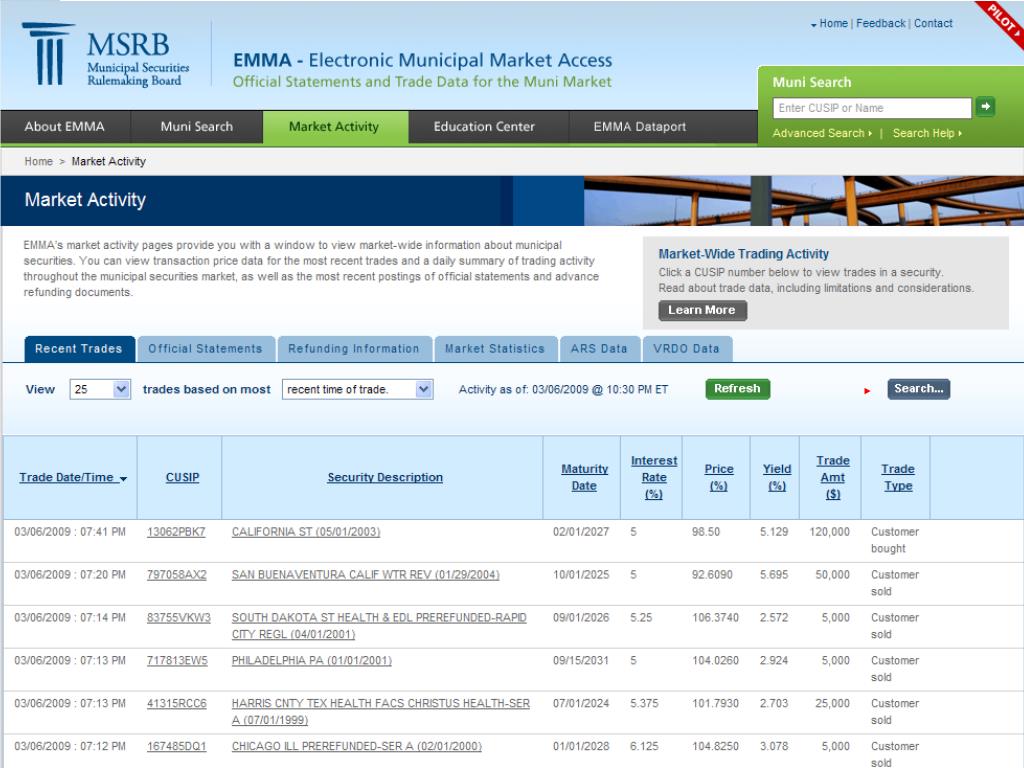Click yield value 5.695
The image size is (1024, 768).
[x=774, y=575]
